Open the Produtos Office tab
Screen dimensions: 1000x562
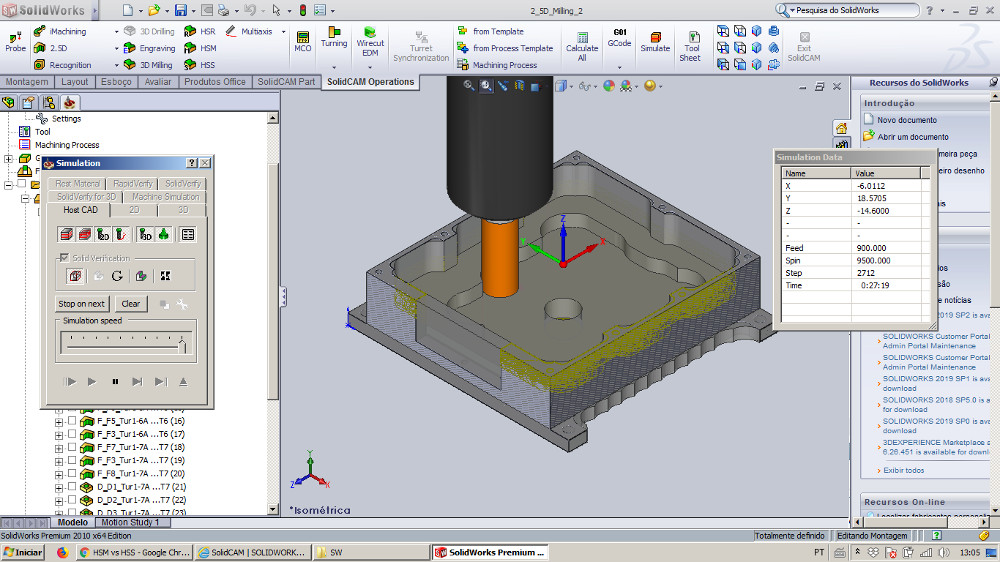215,82
